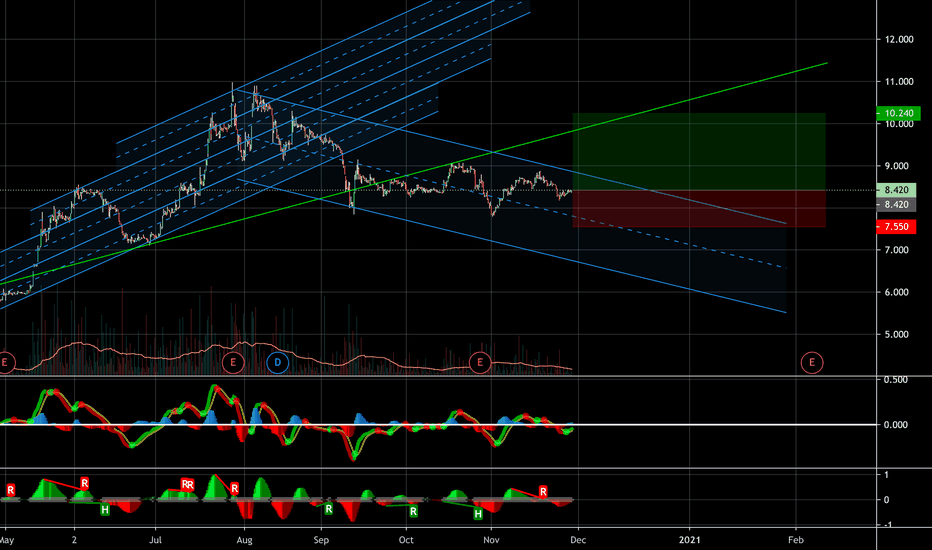Click the 6.000 price axis label

pyautogui.click(x=896, y=292)
